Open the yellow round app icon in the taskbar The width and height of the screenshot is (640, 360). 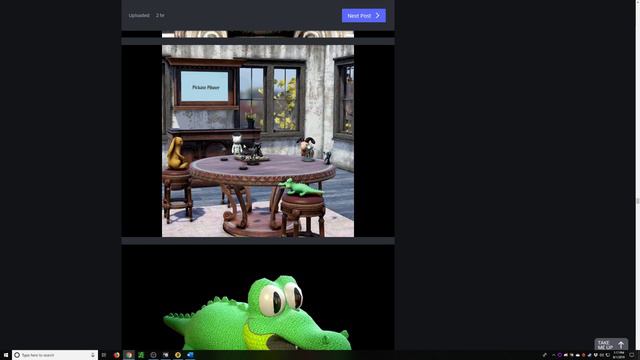178,355
